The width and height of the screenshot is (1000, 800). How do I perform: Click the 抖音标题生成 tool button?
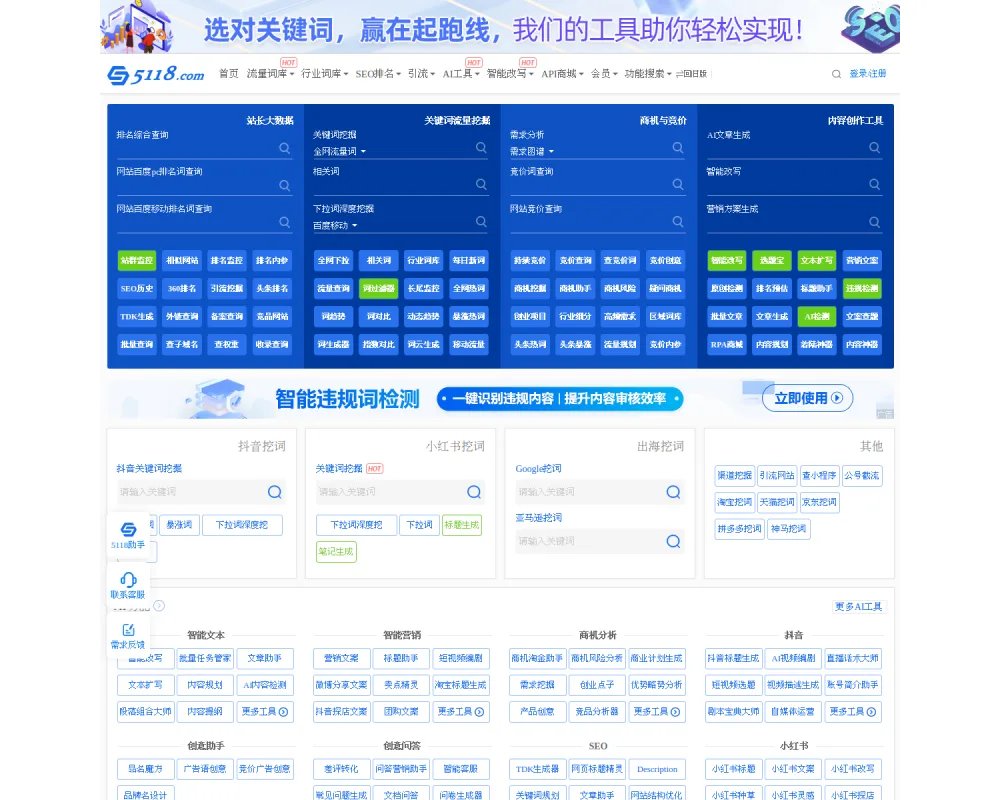click(734, 658)
